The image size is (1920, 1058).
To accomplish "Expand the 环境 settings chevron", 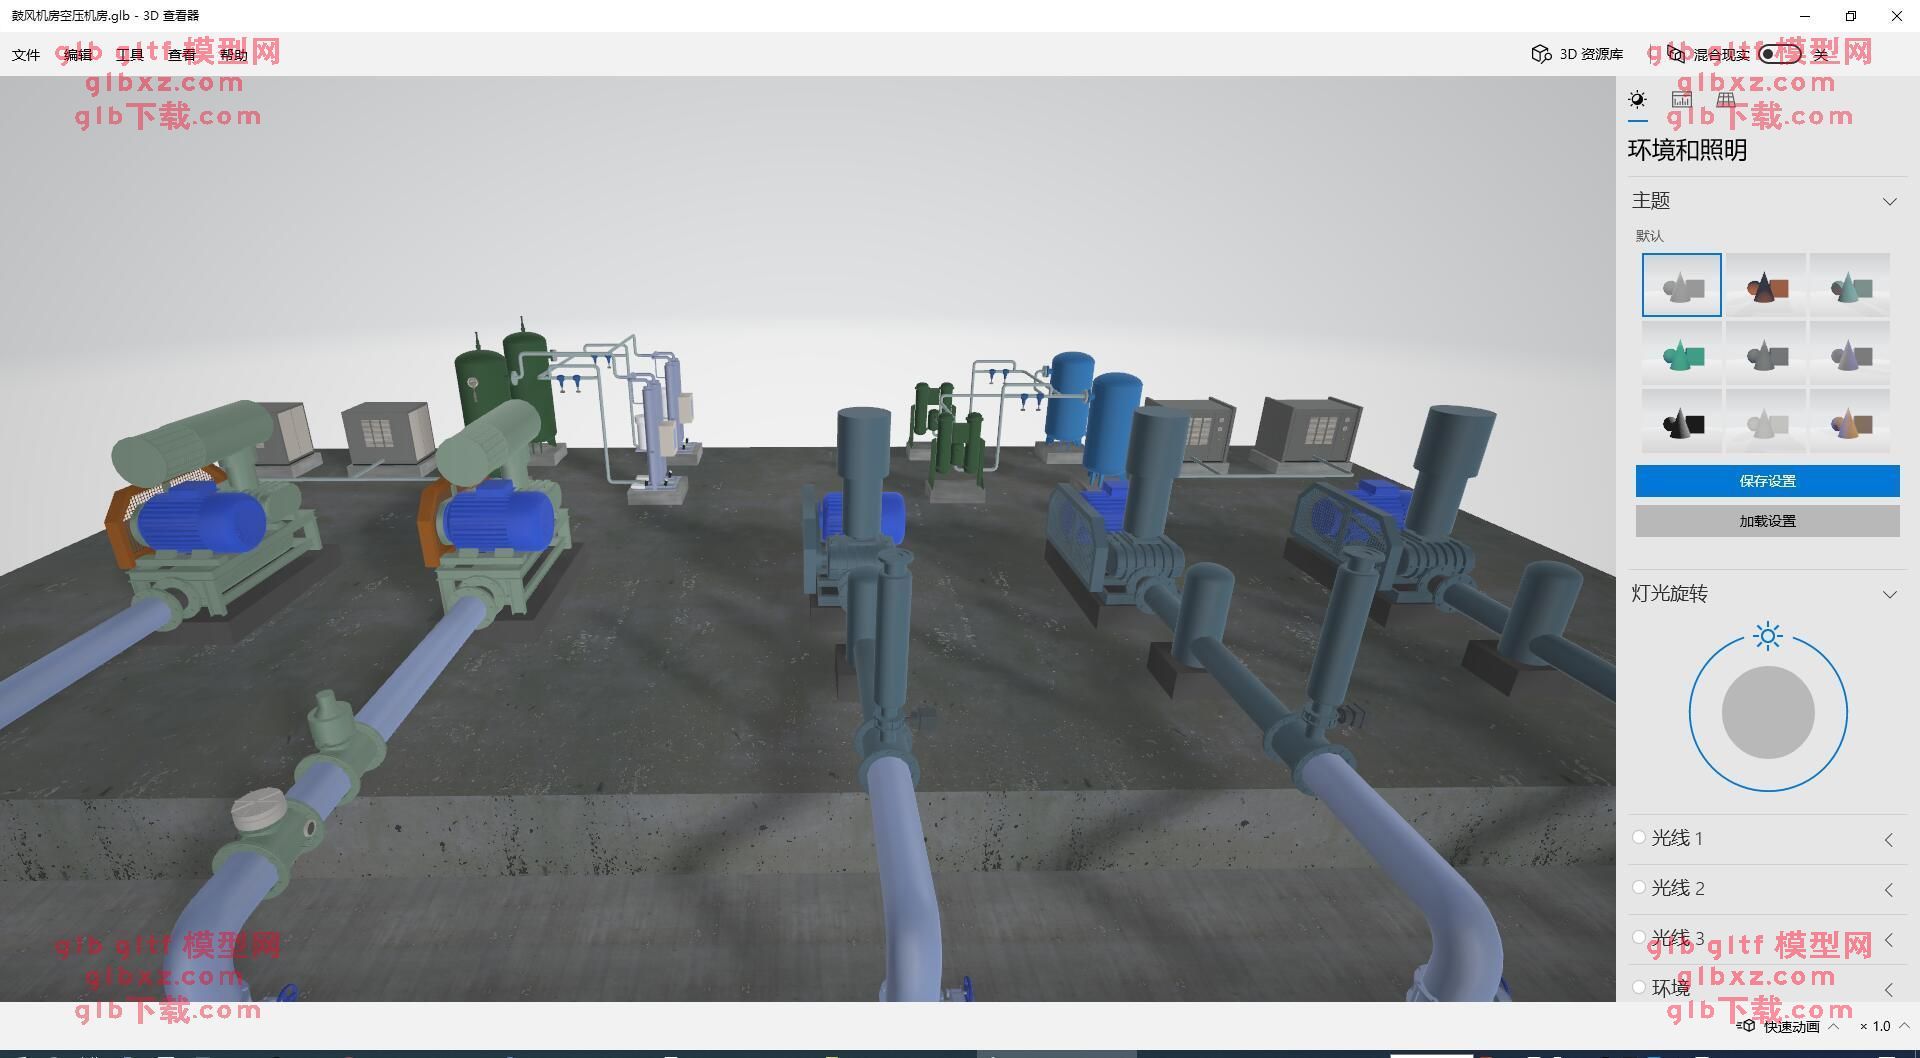I will [x=1889, y=989].
